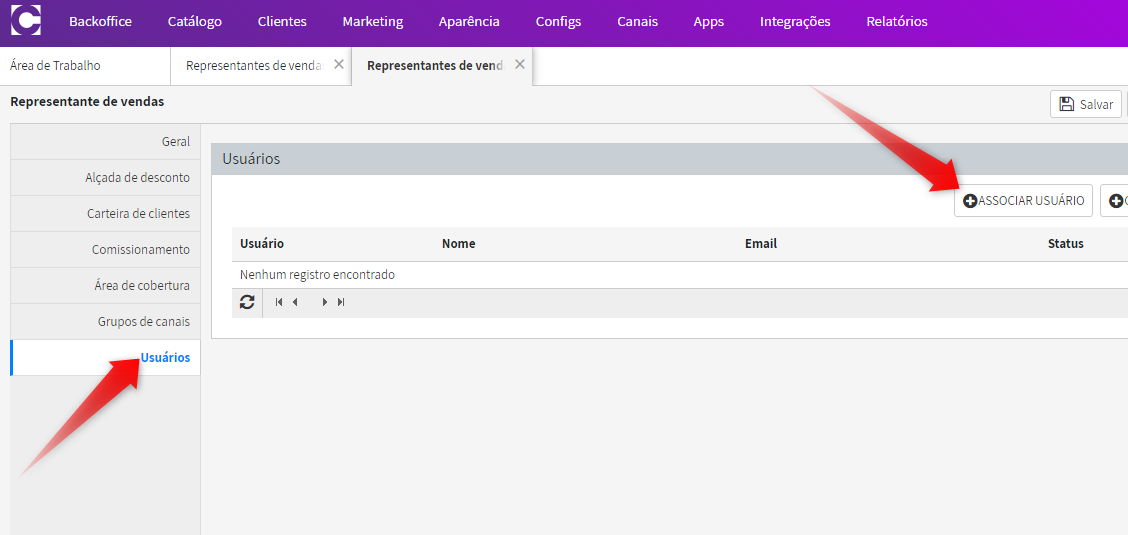1128x535 pixels.
Task: Open the Marketing menu
Action: pyautogui.click(x=373, y=22)
